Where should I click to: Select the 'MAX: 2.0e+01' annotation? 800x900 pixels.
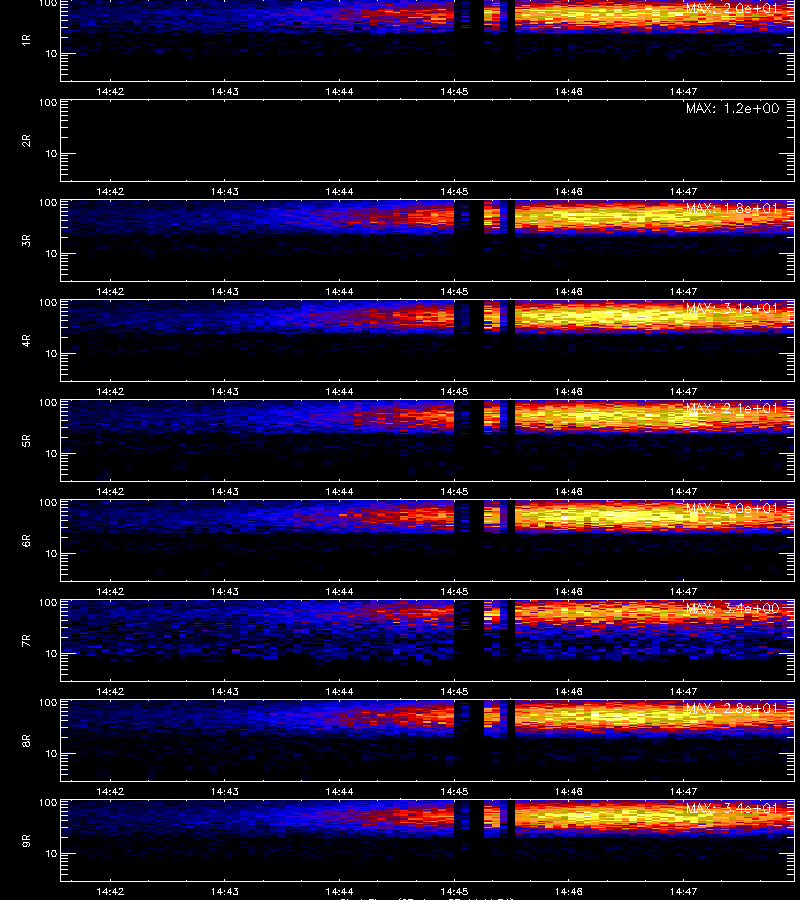click(732, 9)
